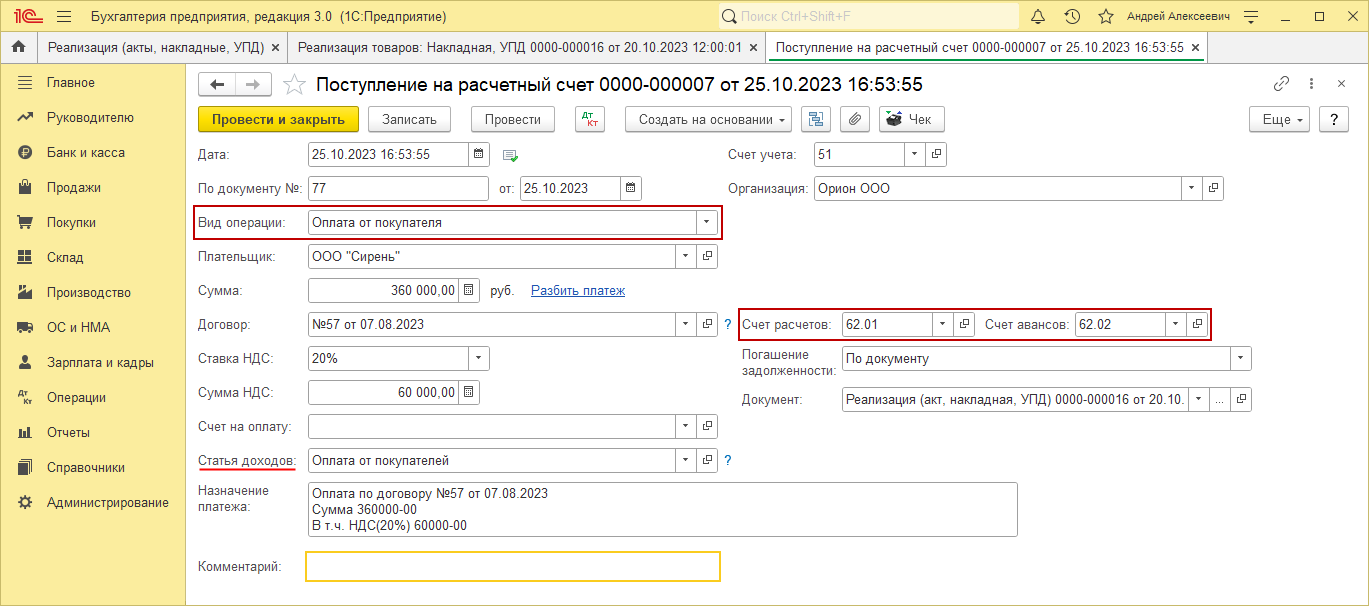Open attached files paperclip icon
Screen dimensions: 1369x606
click(854, 119)
